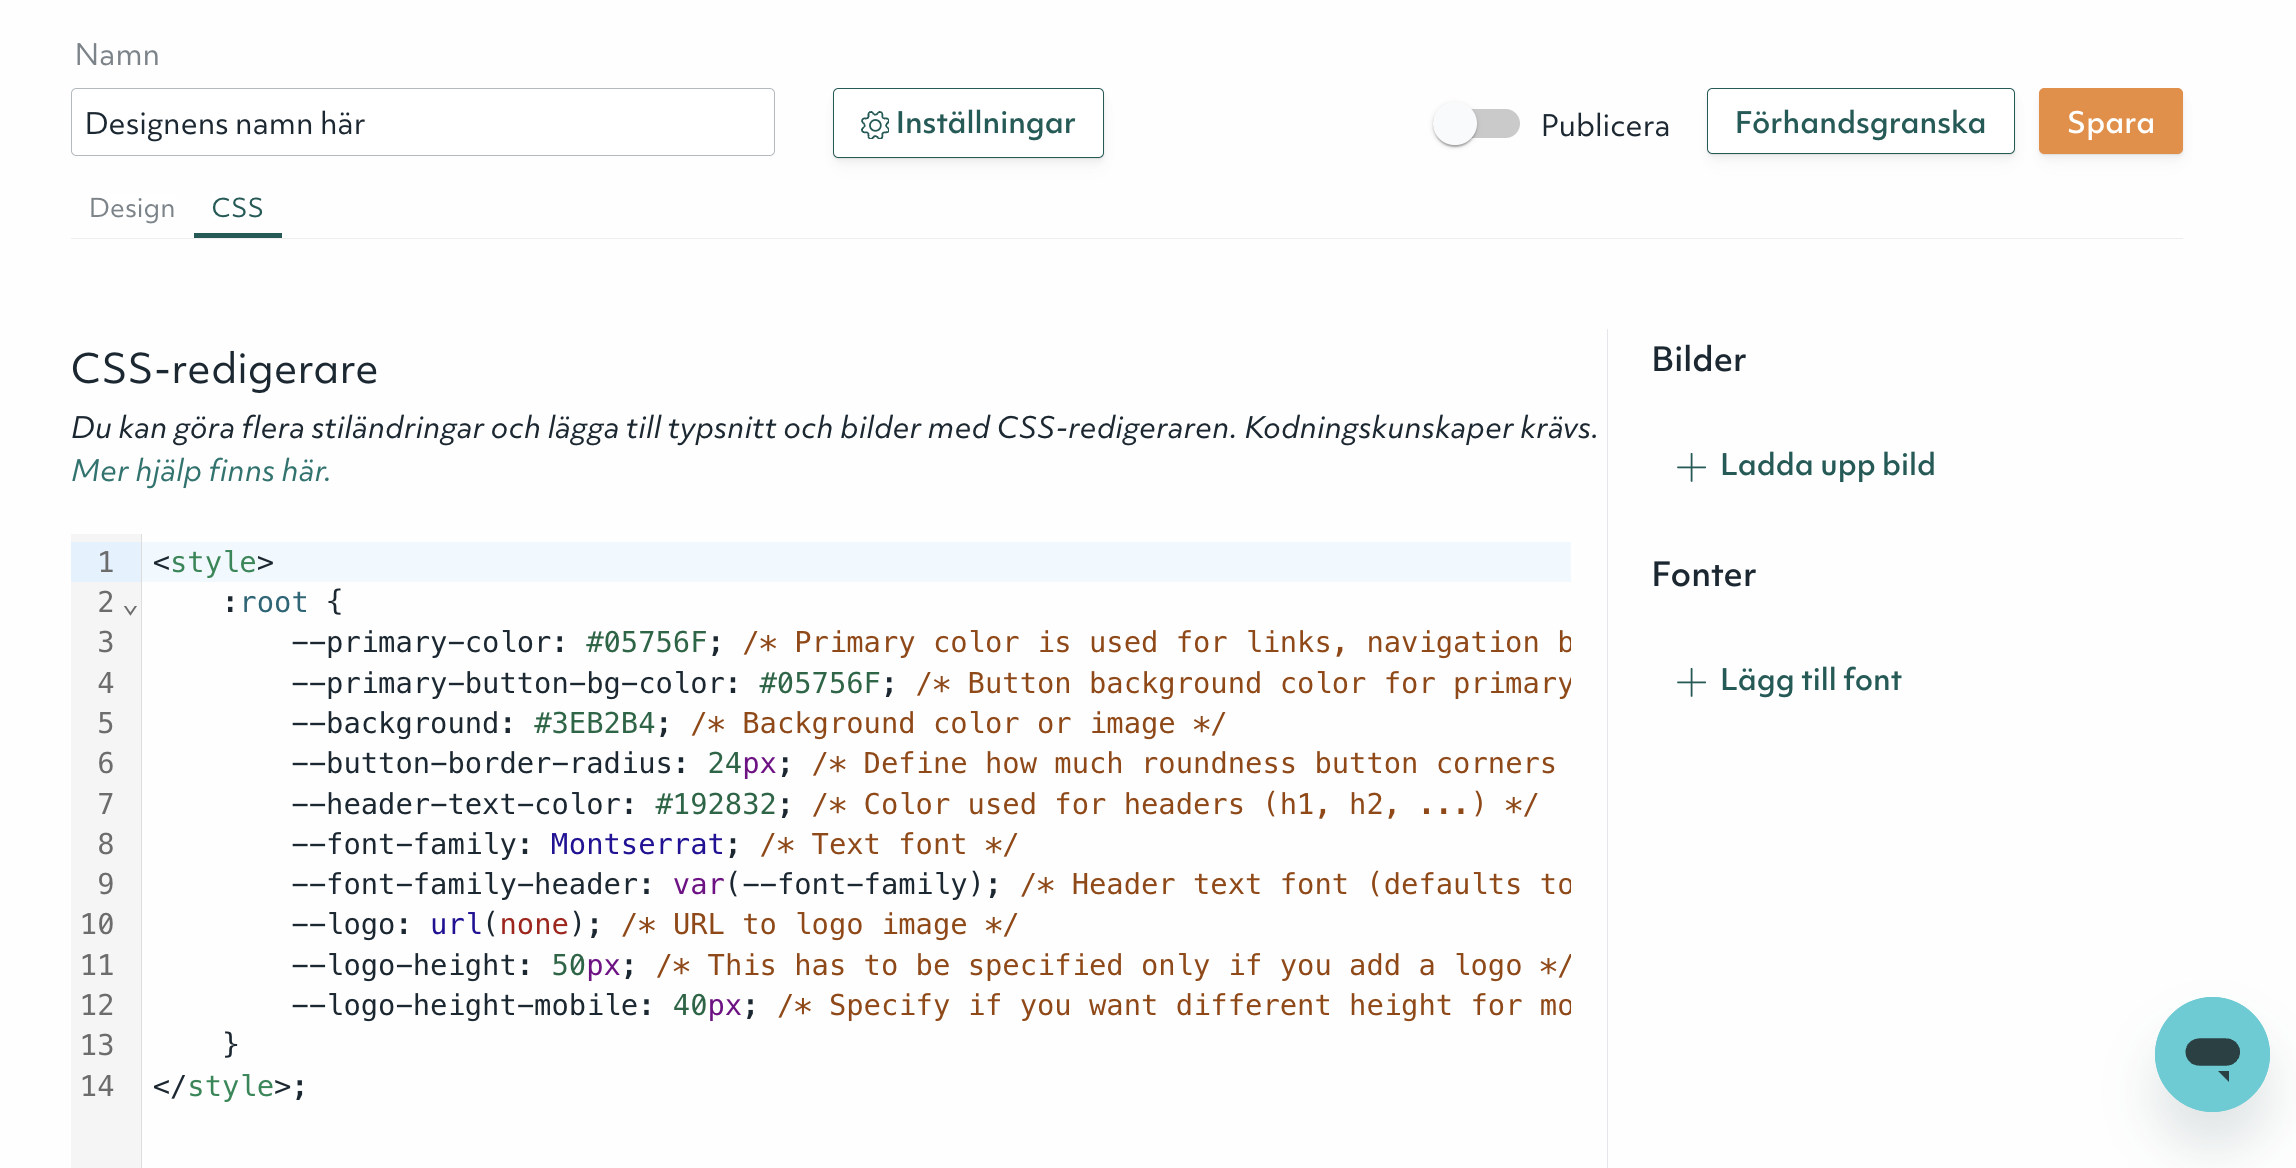This screenshot has height=1168, width=2296.
Task: Click line number 1 in the gutter
Action: [x=105, y=562]
